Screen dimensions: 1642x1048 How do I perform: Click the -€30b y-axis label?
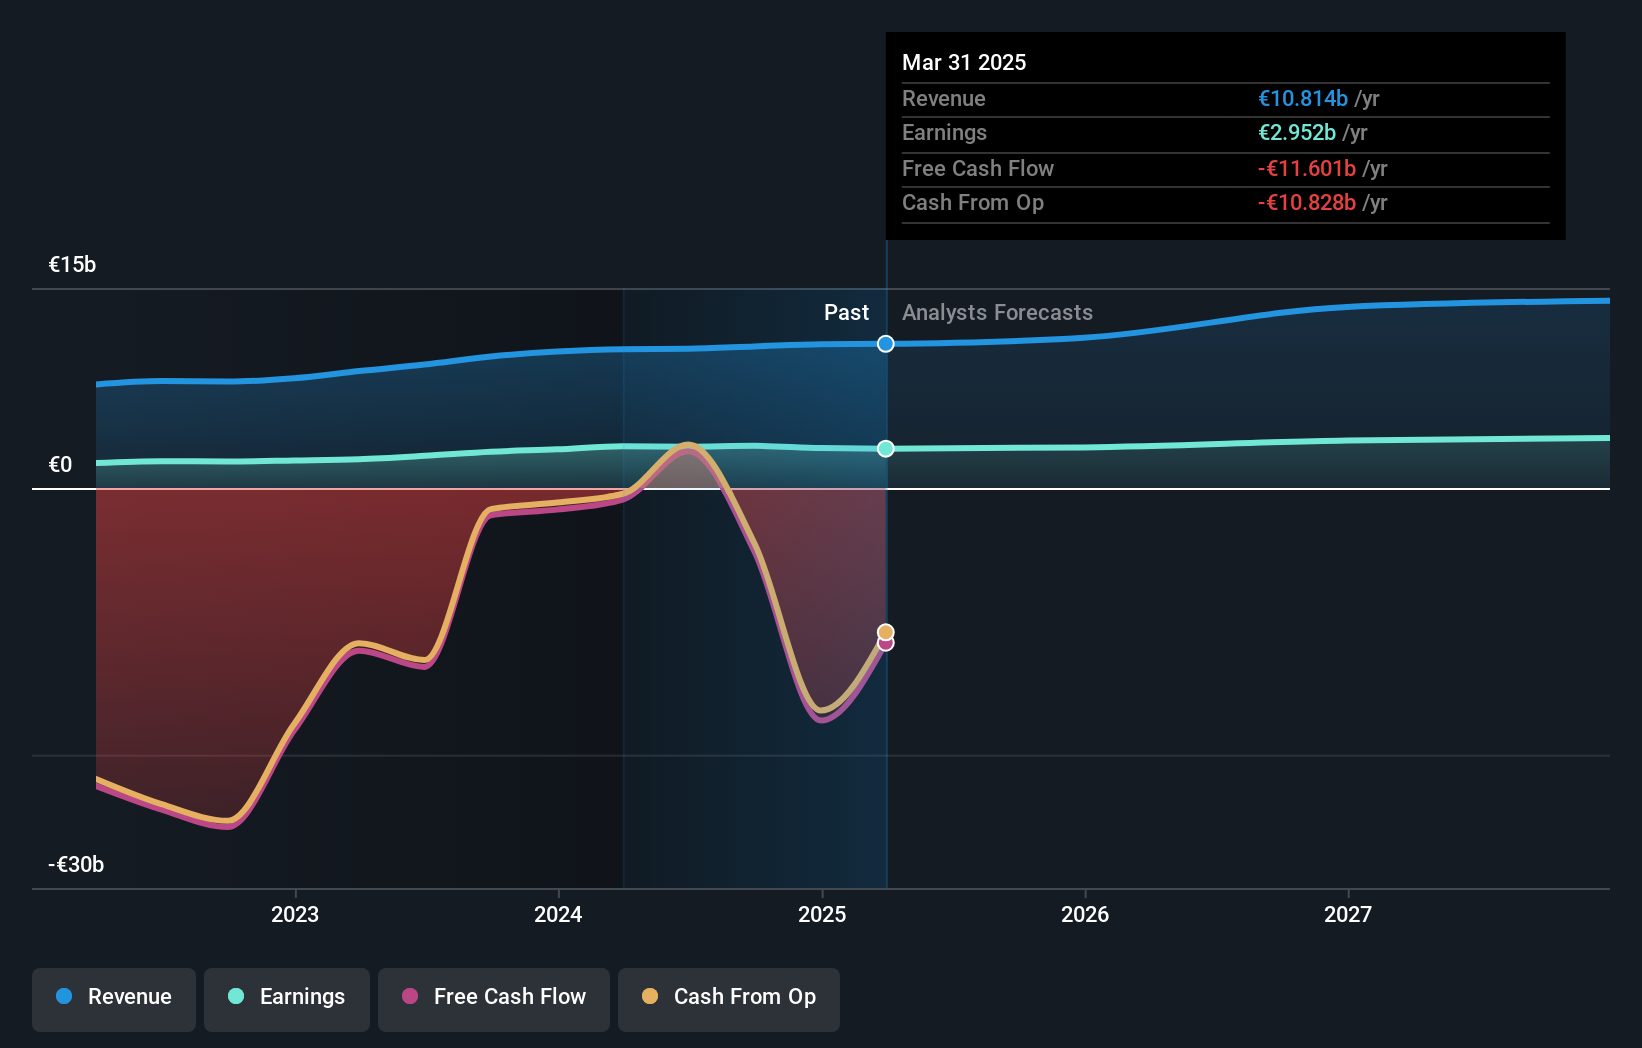click(x=76, y=865)
